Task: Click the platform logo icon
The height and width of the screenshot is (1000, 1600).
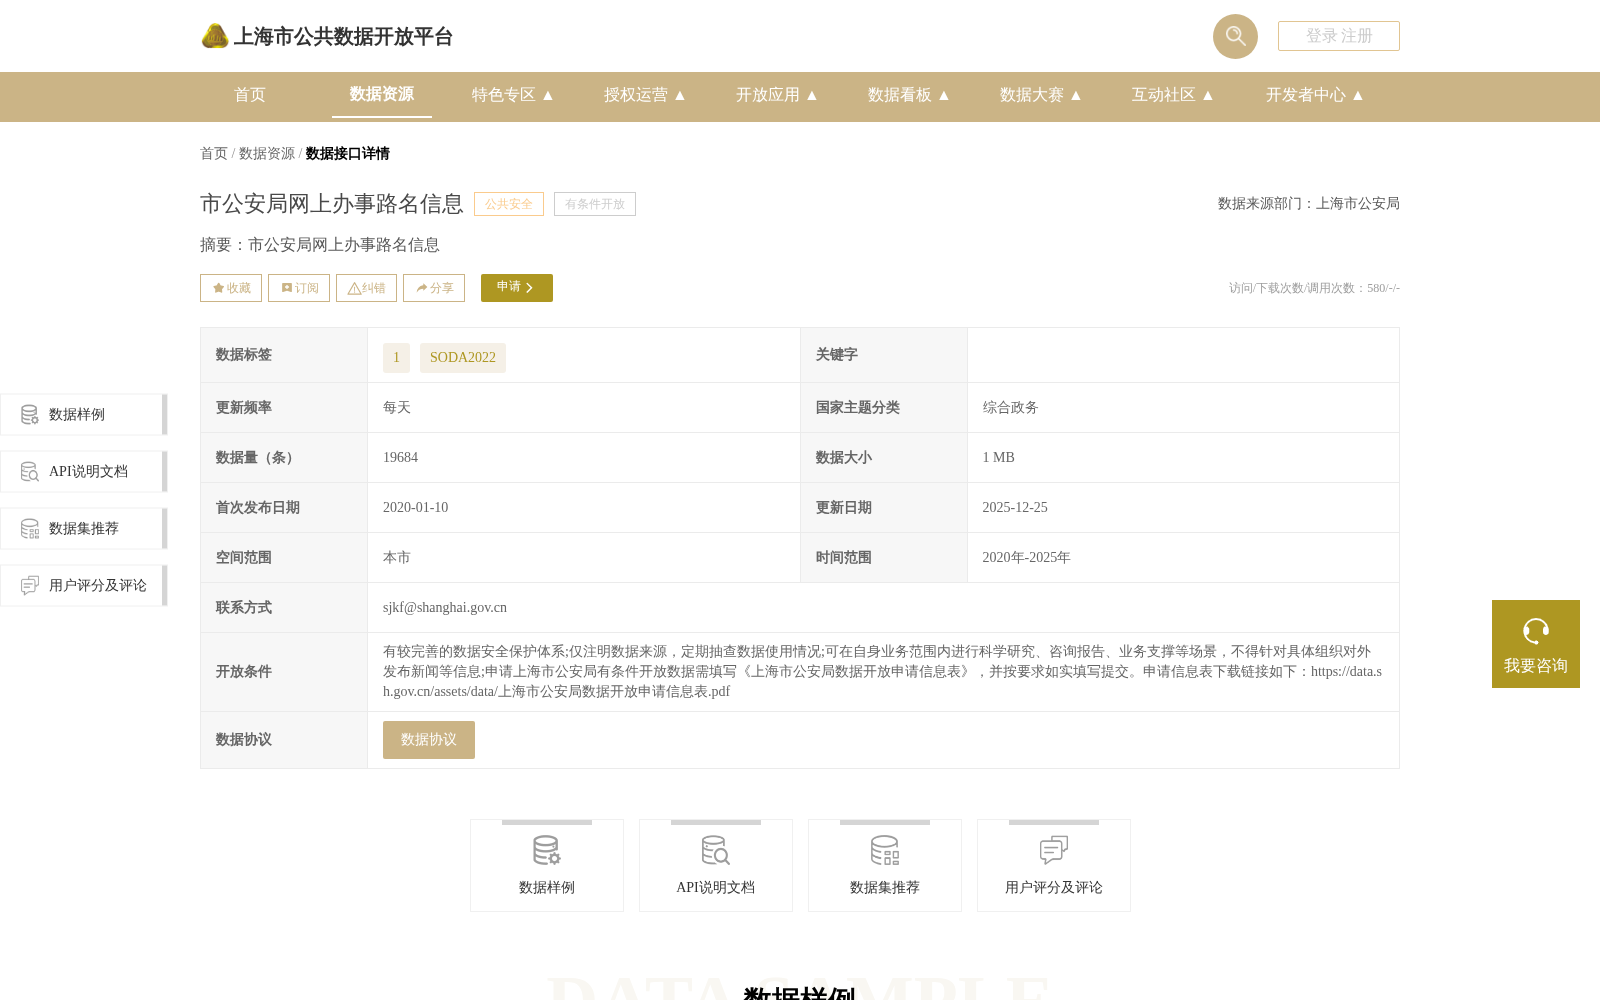Action: click(215, 36)
